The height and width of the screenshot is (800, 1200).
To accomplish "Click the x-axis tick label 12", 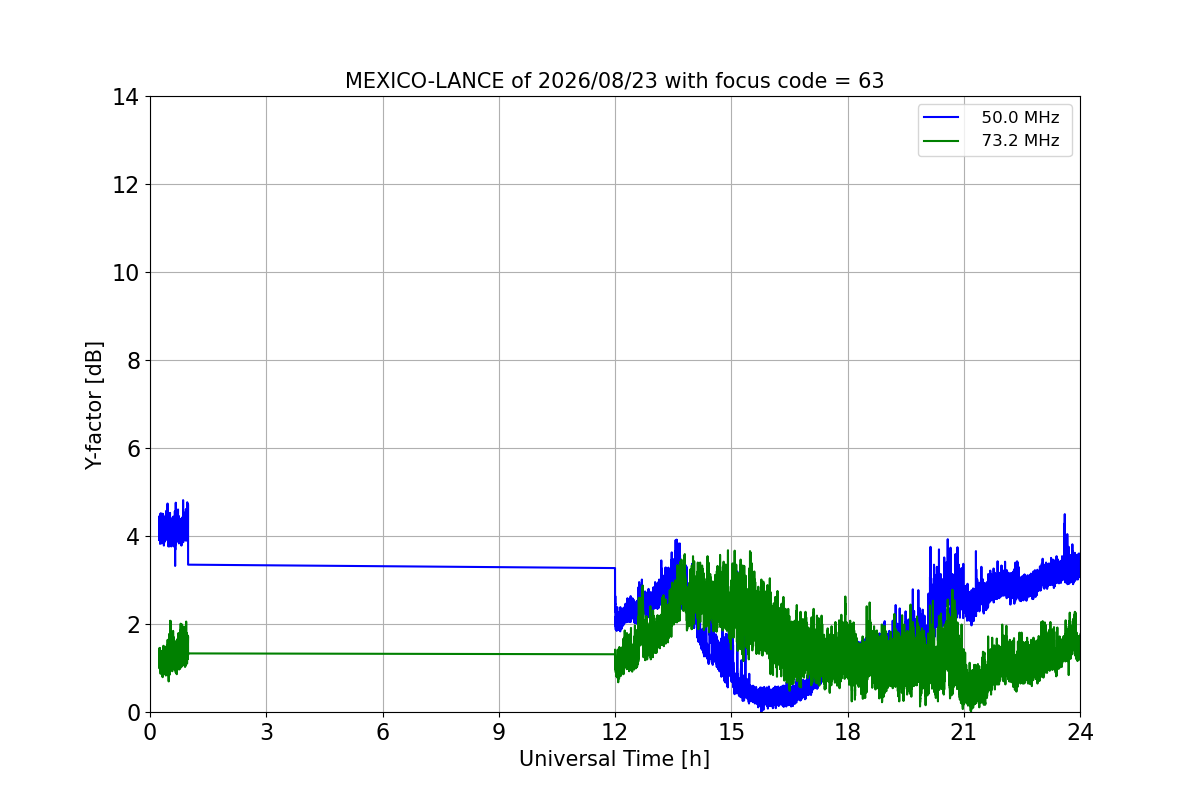I will click(615, 732).
